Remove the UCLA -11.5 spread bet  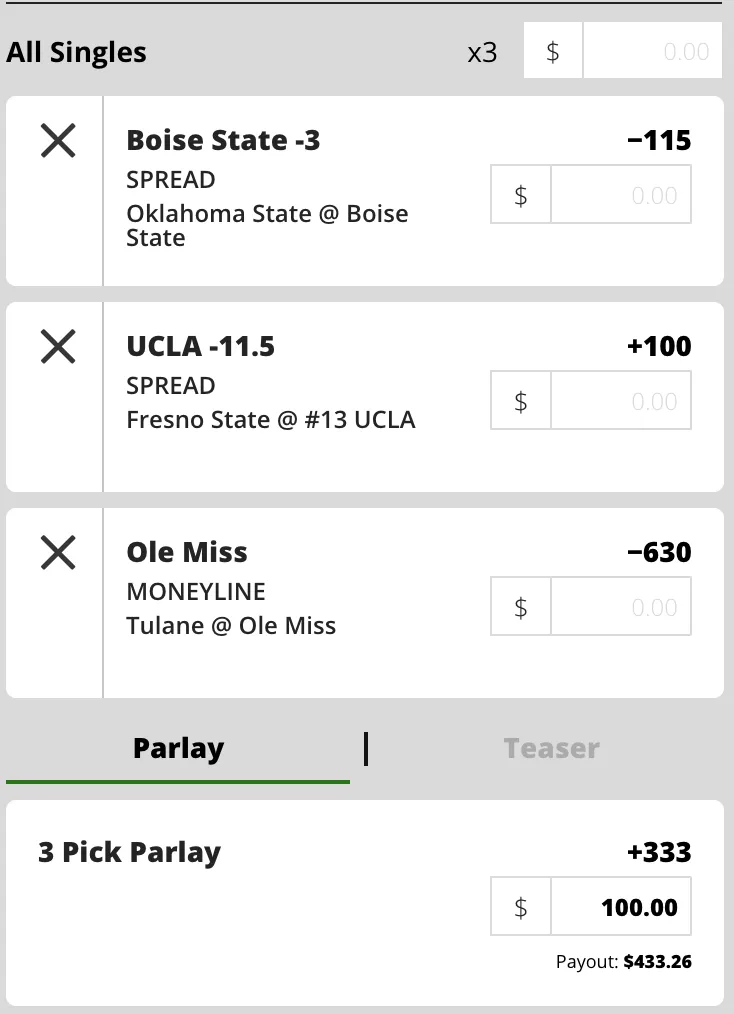(58, 347)
